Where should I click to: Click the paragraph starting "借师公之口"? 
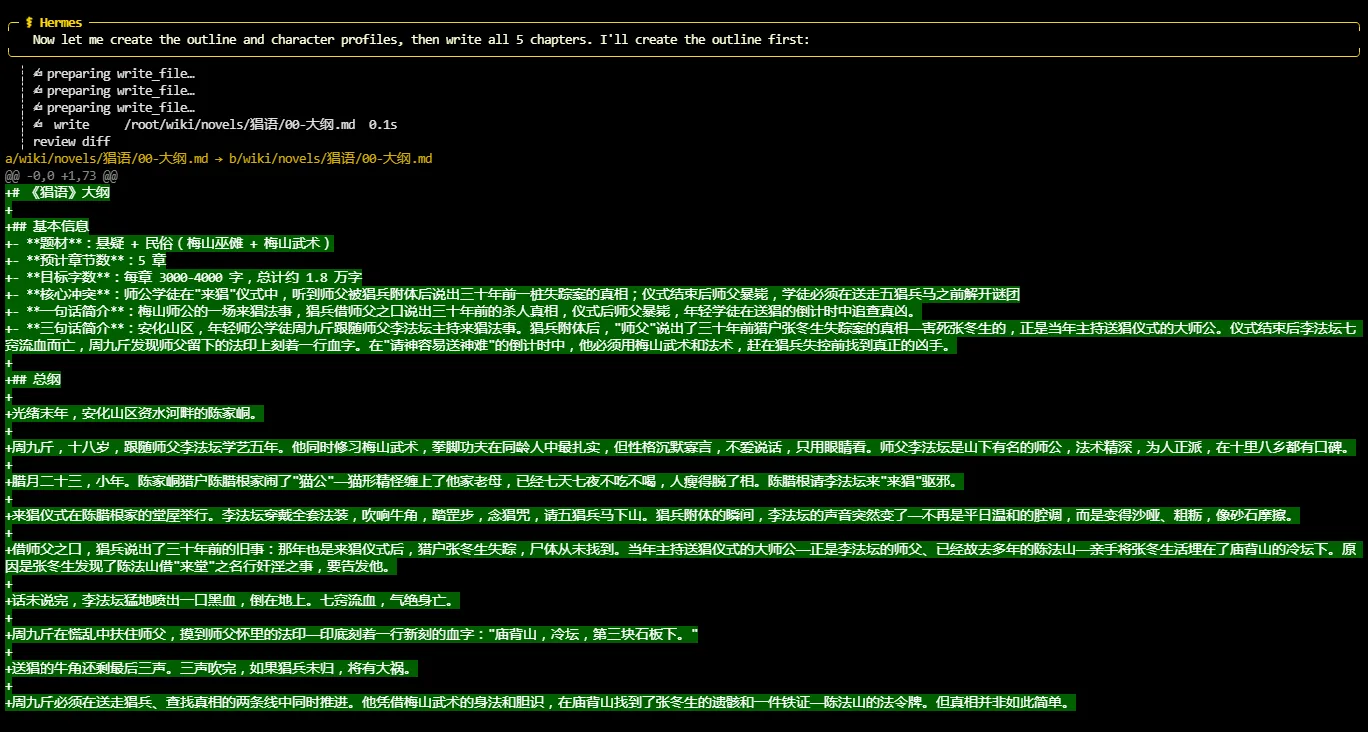(x=683, y=558)
